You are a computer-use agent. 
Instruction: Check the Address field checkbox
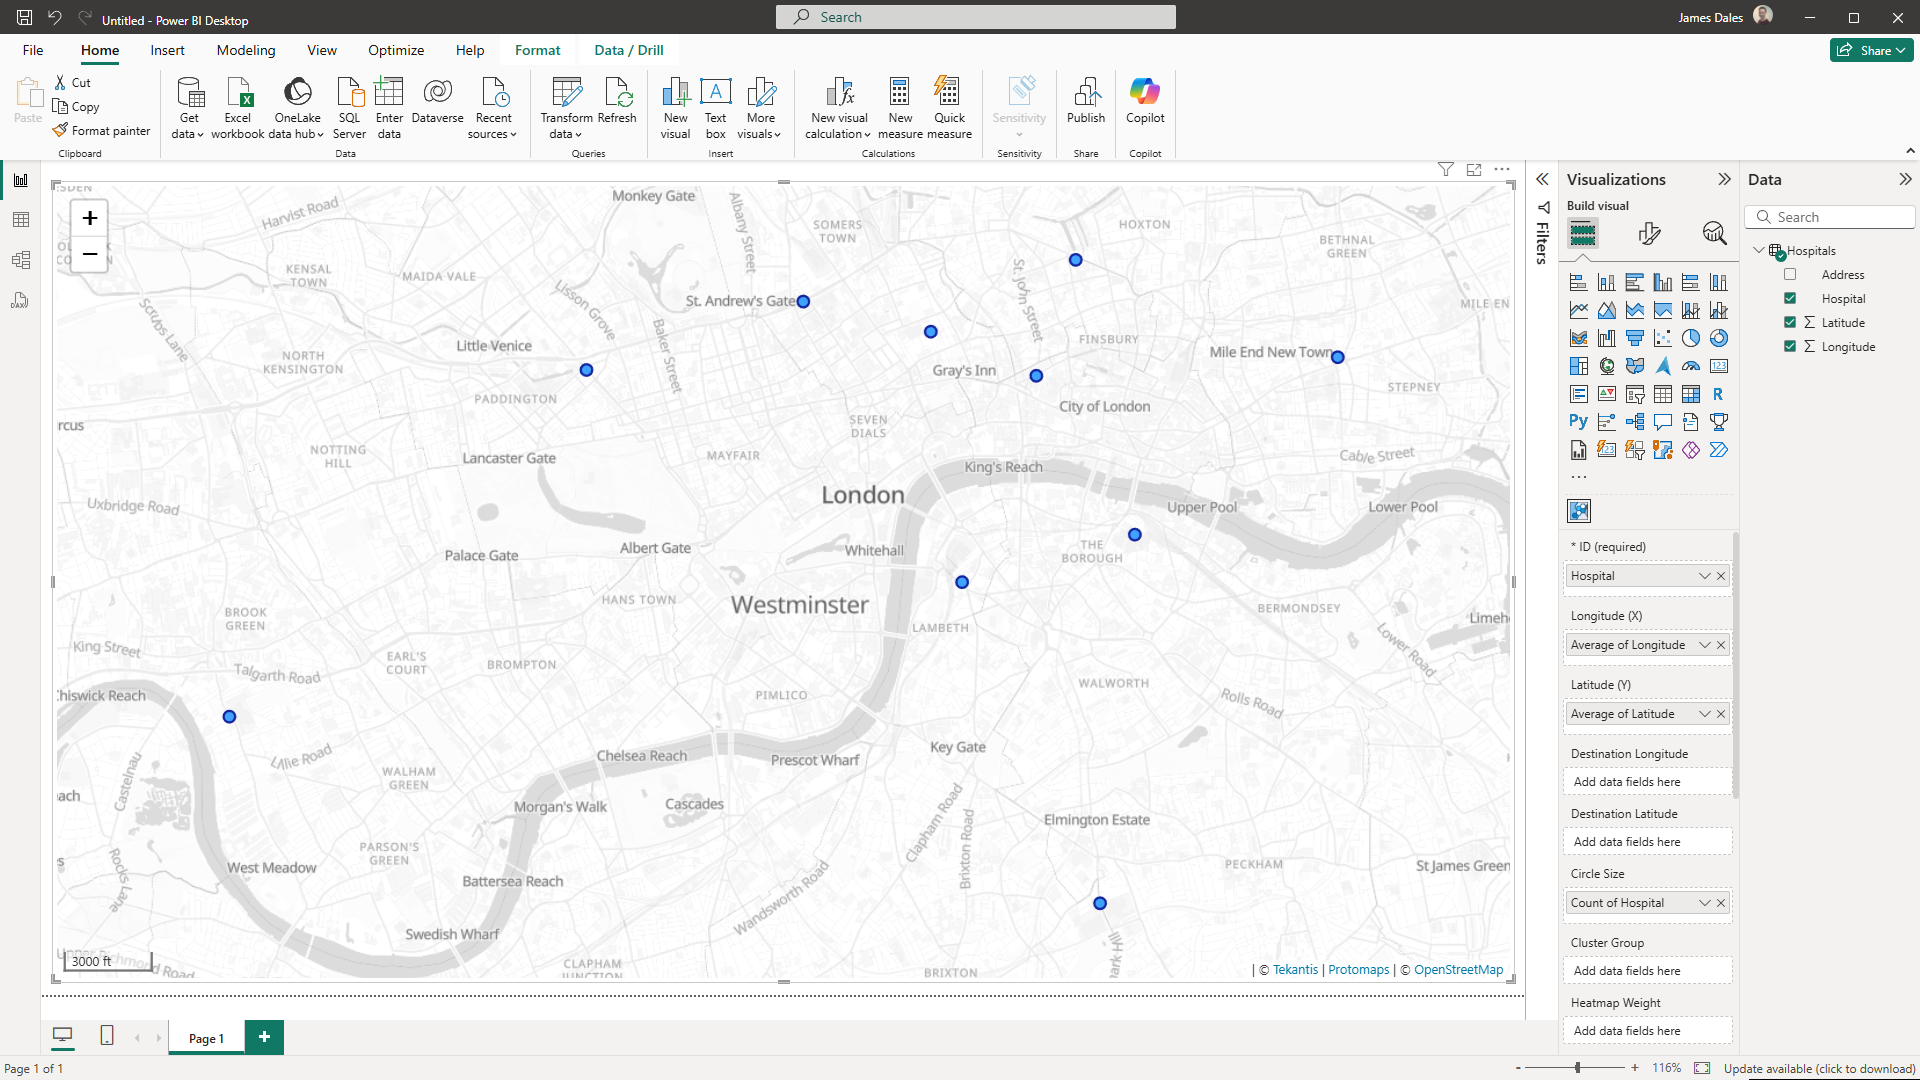click(x=1790, y=275)
